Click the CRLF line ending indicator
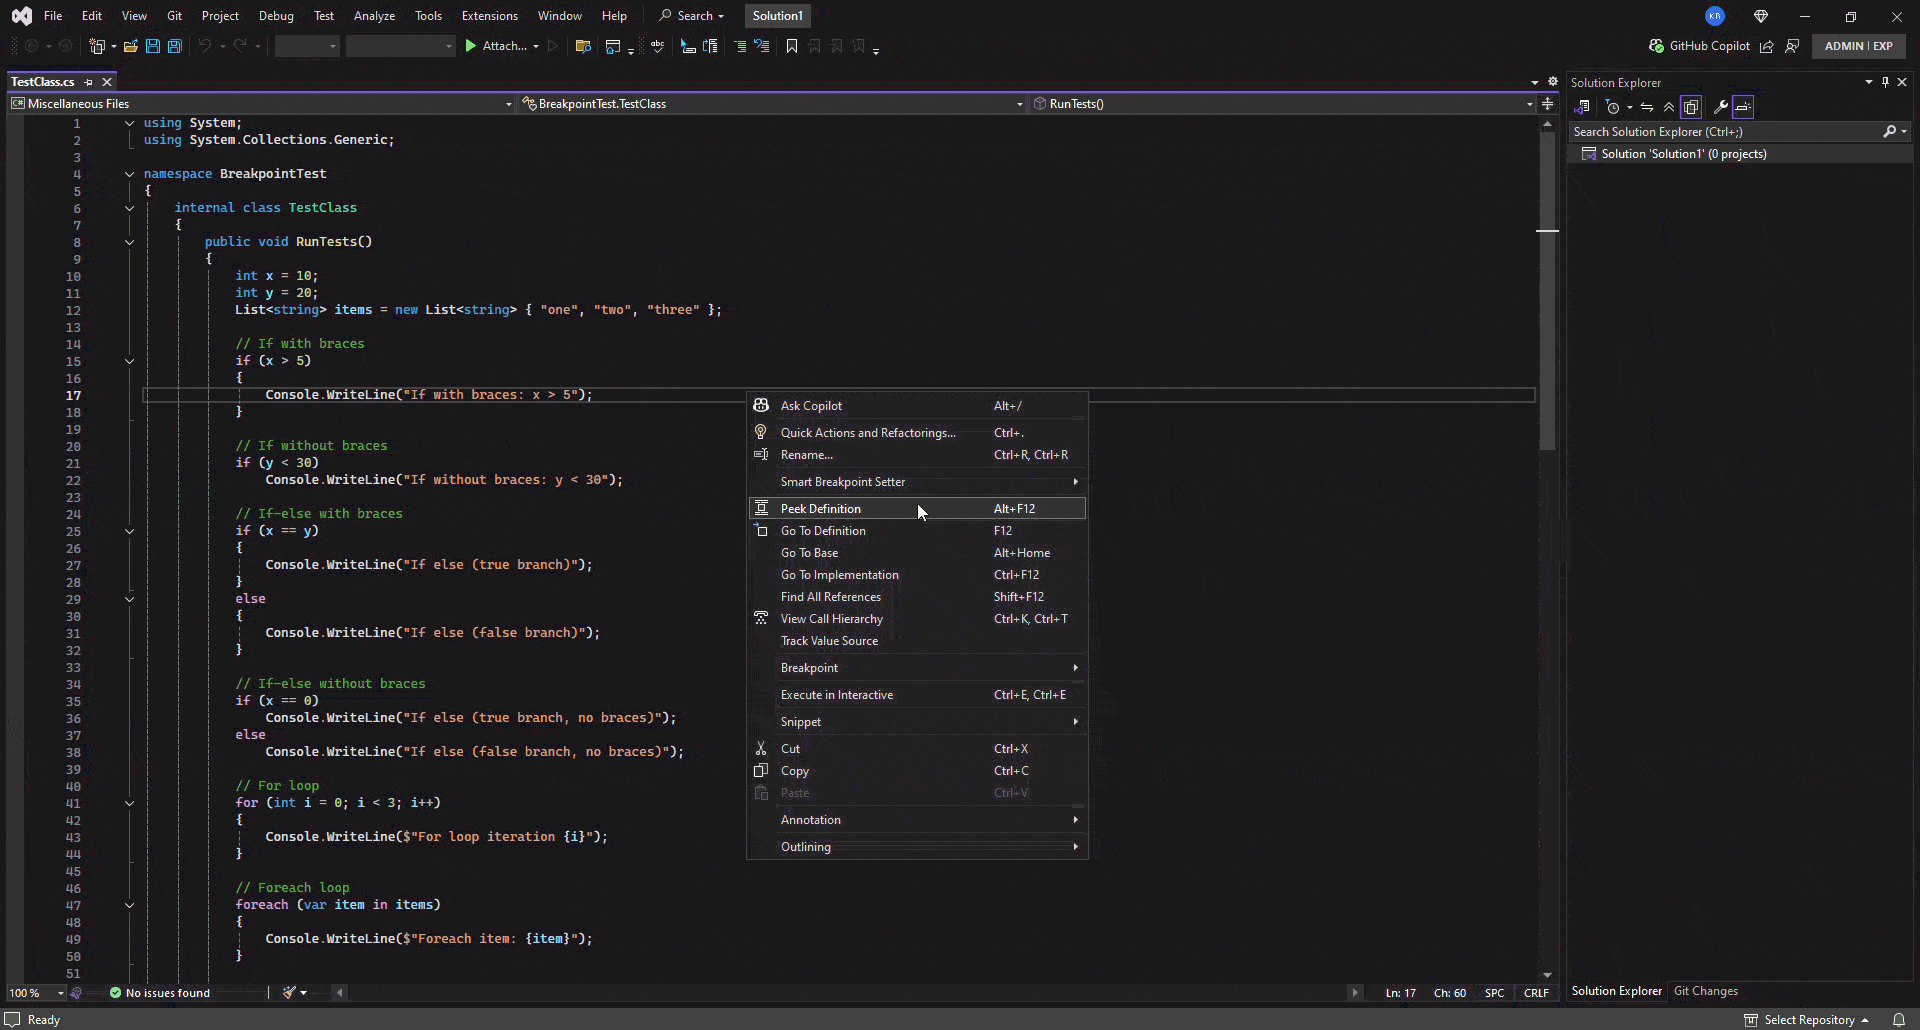1920x1030 pixels. (1536, 993)
